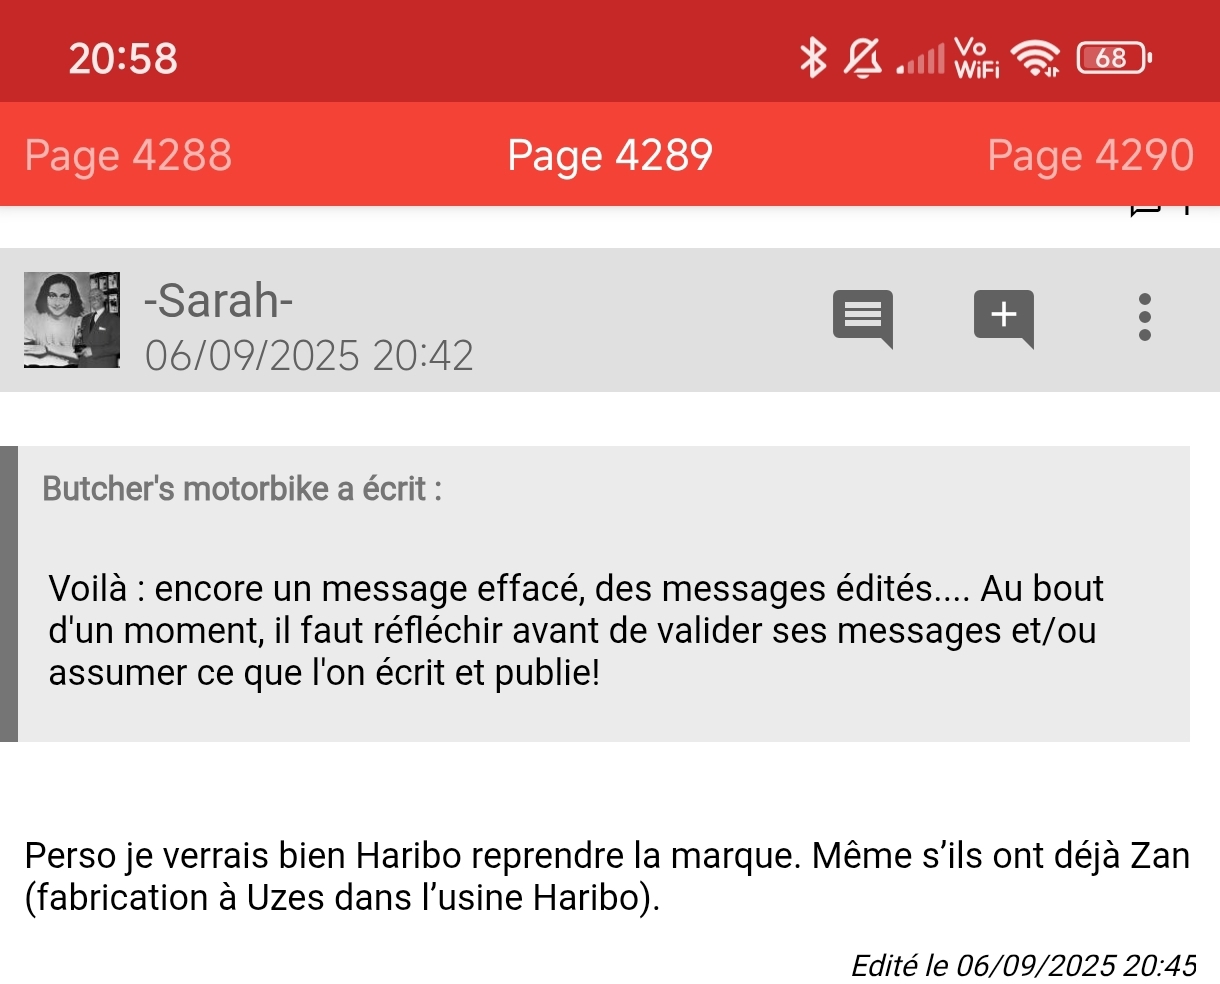The image size is (1220, 984).
Task: Tap the VoWiFi indicator in the status bar
Action: click(x=977, y=58)
